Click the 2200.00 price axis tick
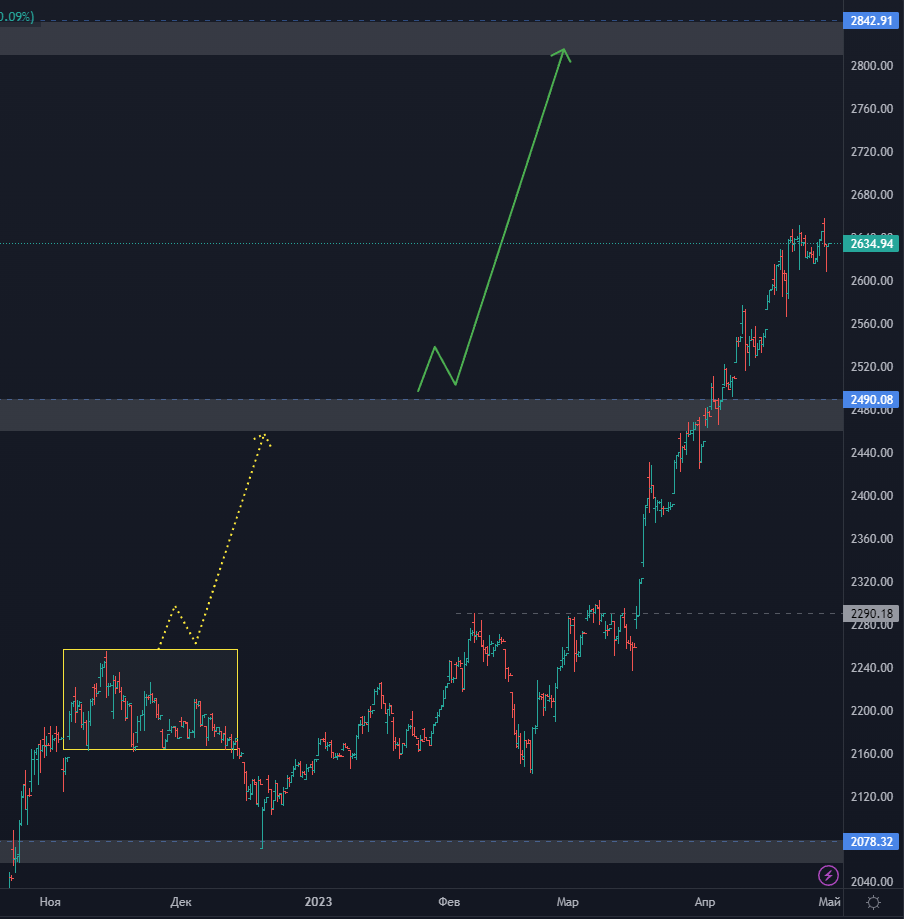Image resolution: width=904 pixels, height=919 pixels. click(x=872, y=710)
